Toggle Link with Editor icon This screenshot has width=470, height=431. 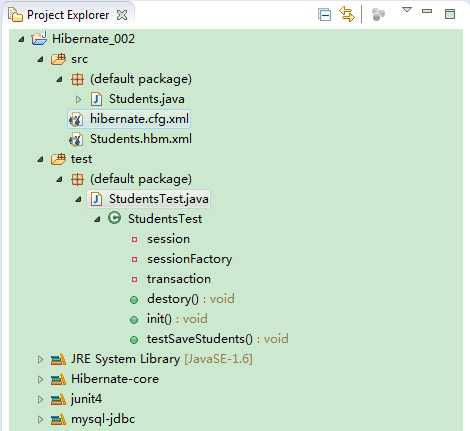coord(347,14)
